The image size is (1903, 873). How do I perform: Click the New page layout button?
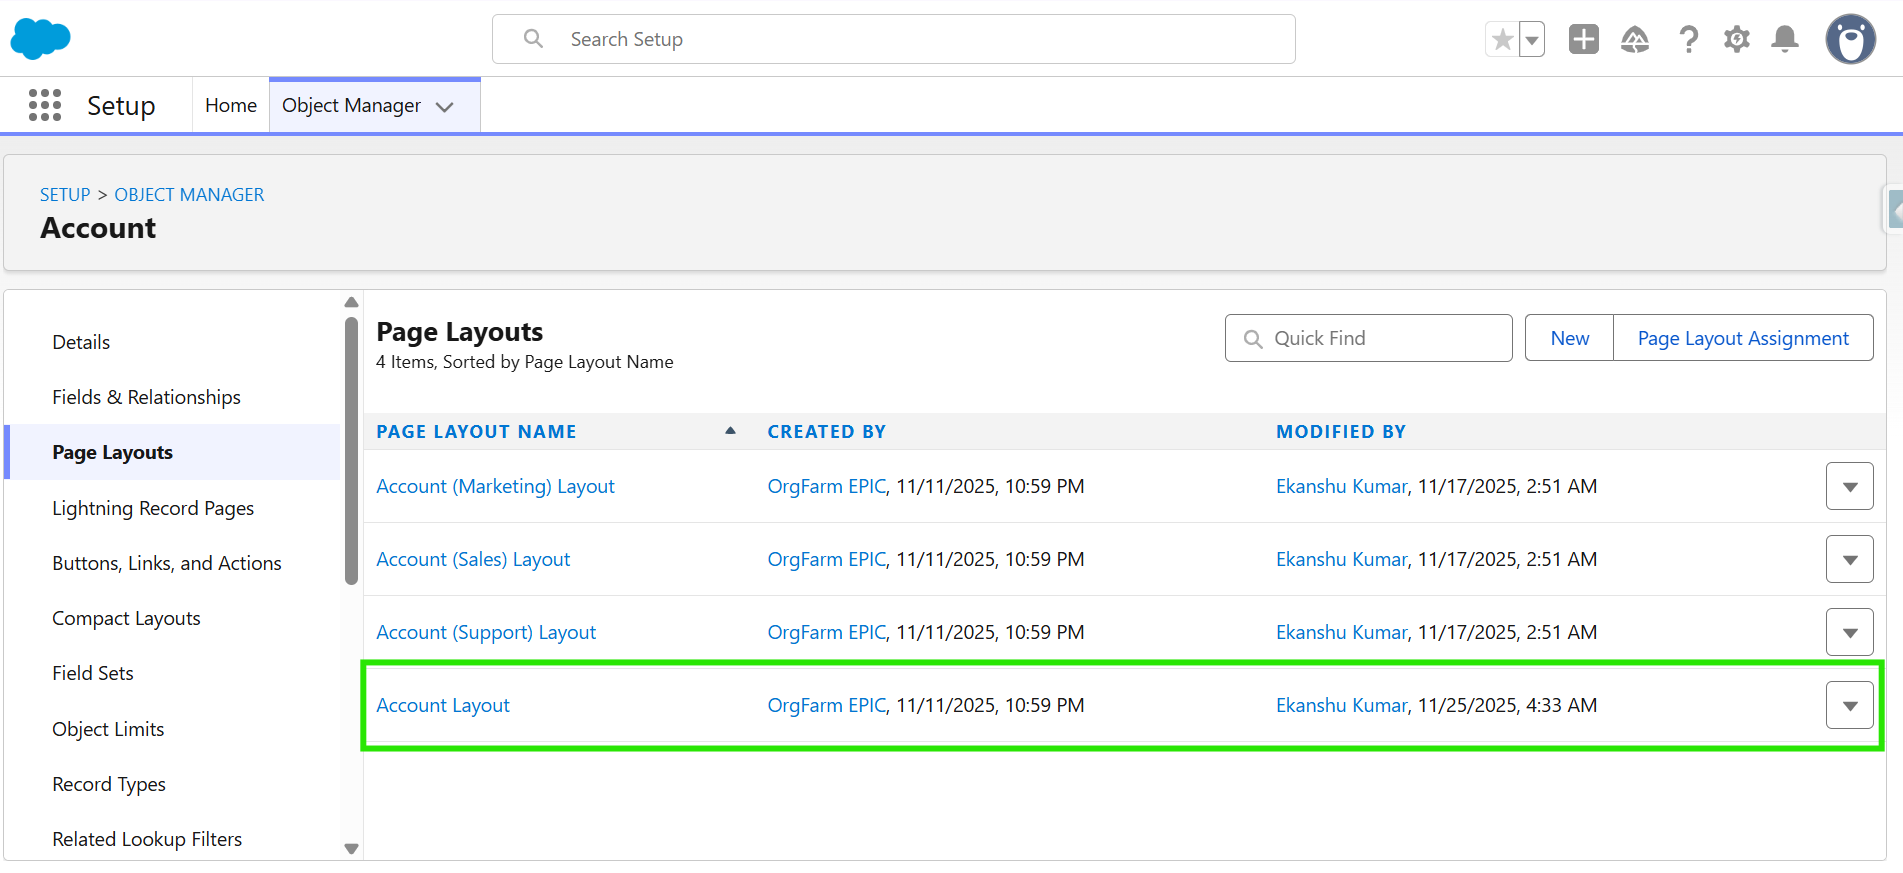coord(1569,338)
